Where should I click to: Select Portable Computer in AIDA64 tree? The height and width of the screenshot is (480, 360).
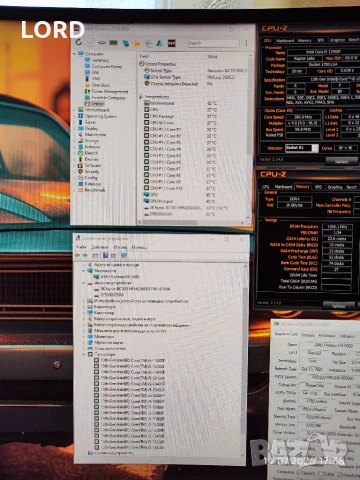pos(109,98)
